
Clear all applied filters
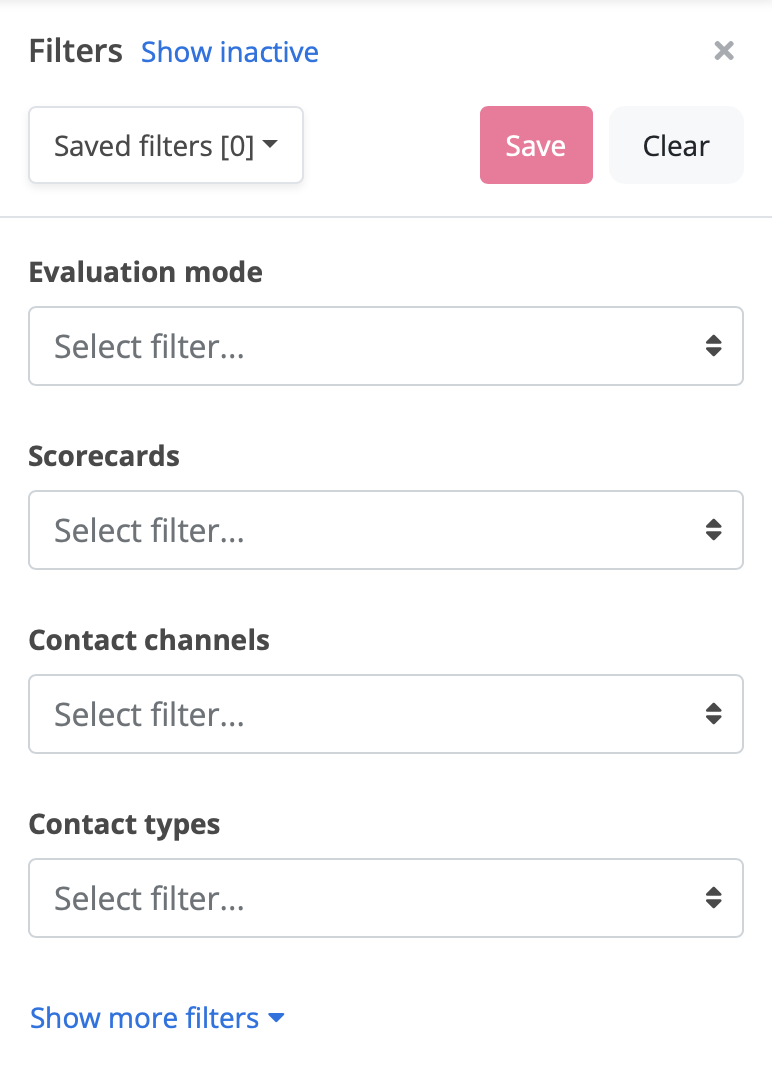(x=676, y=146)
